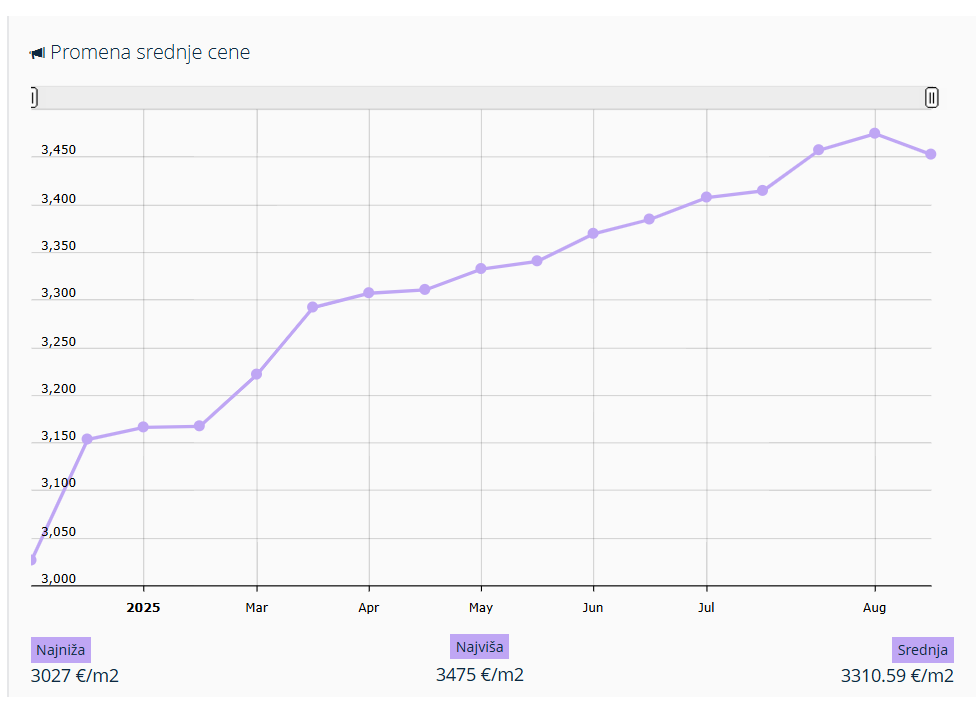980x703 pixels.
Task: Click the data point above Apr
Action: (369, 293)
